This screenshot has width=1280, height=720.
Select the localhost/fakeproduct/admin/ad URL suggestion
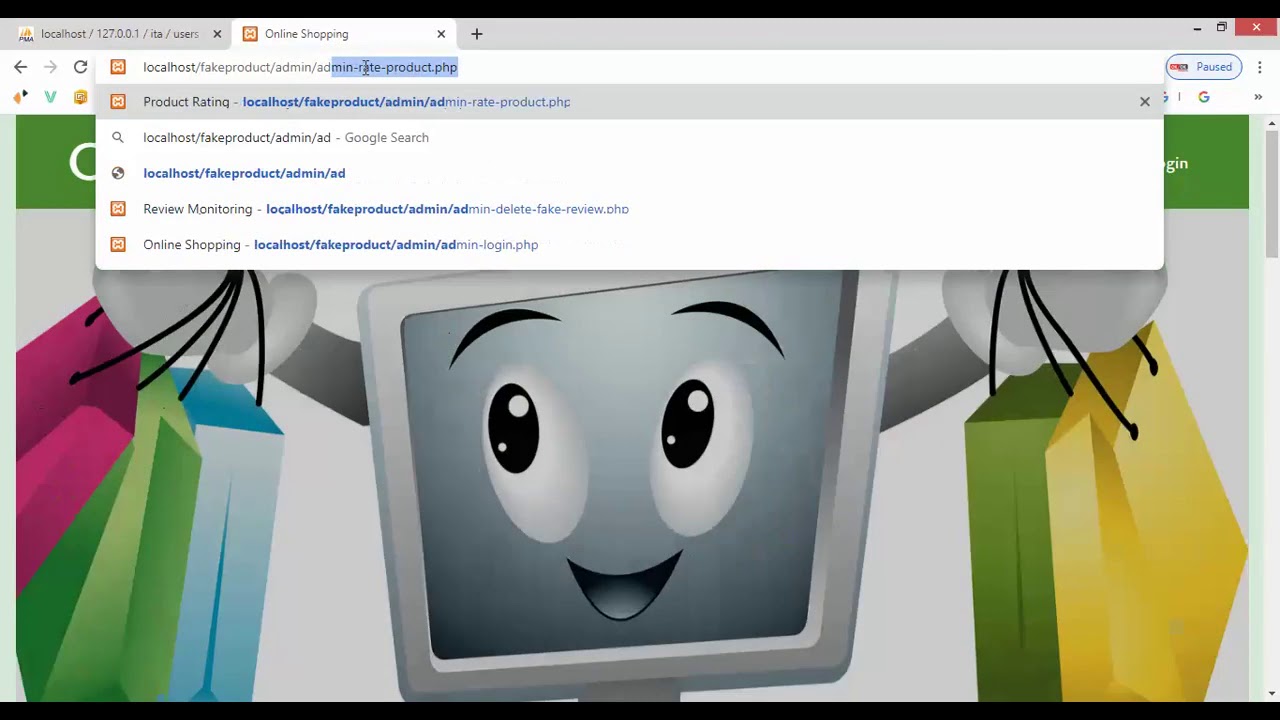(630, 173)
